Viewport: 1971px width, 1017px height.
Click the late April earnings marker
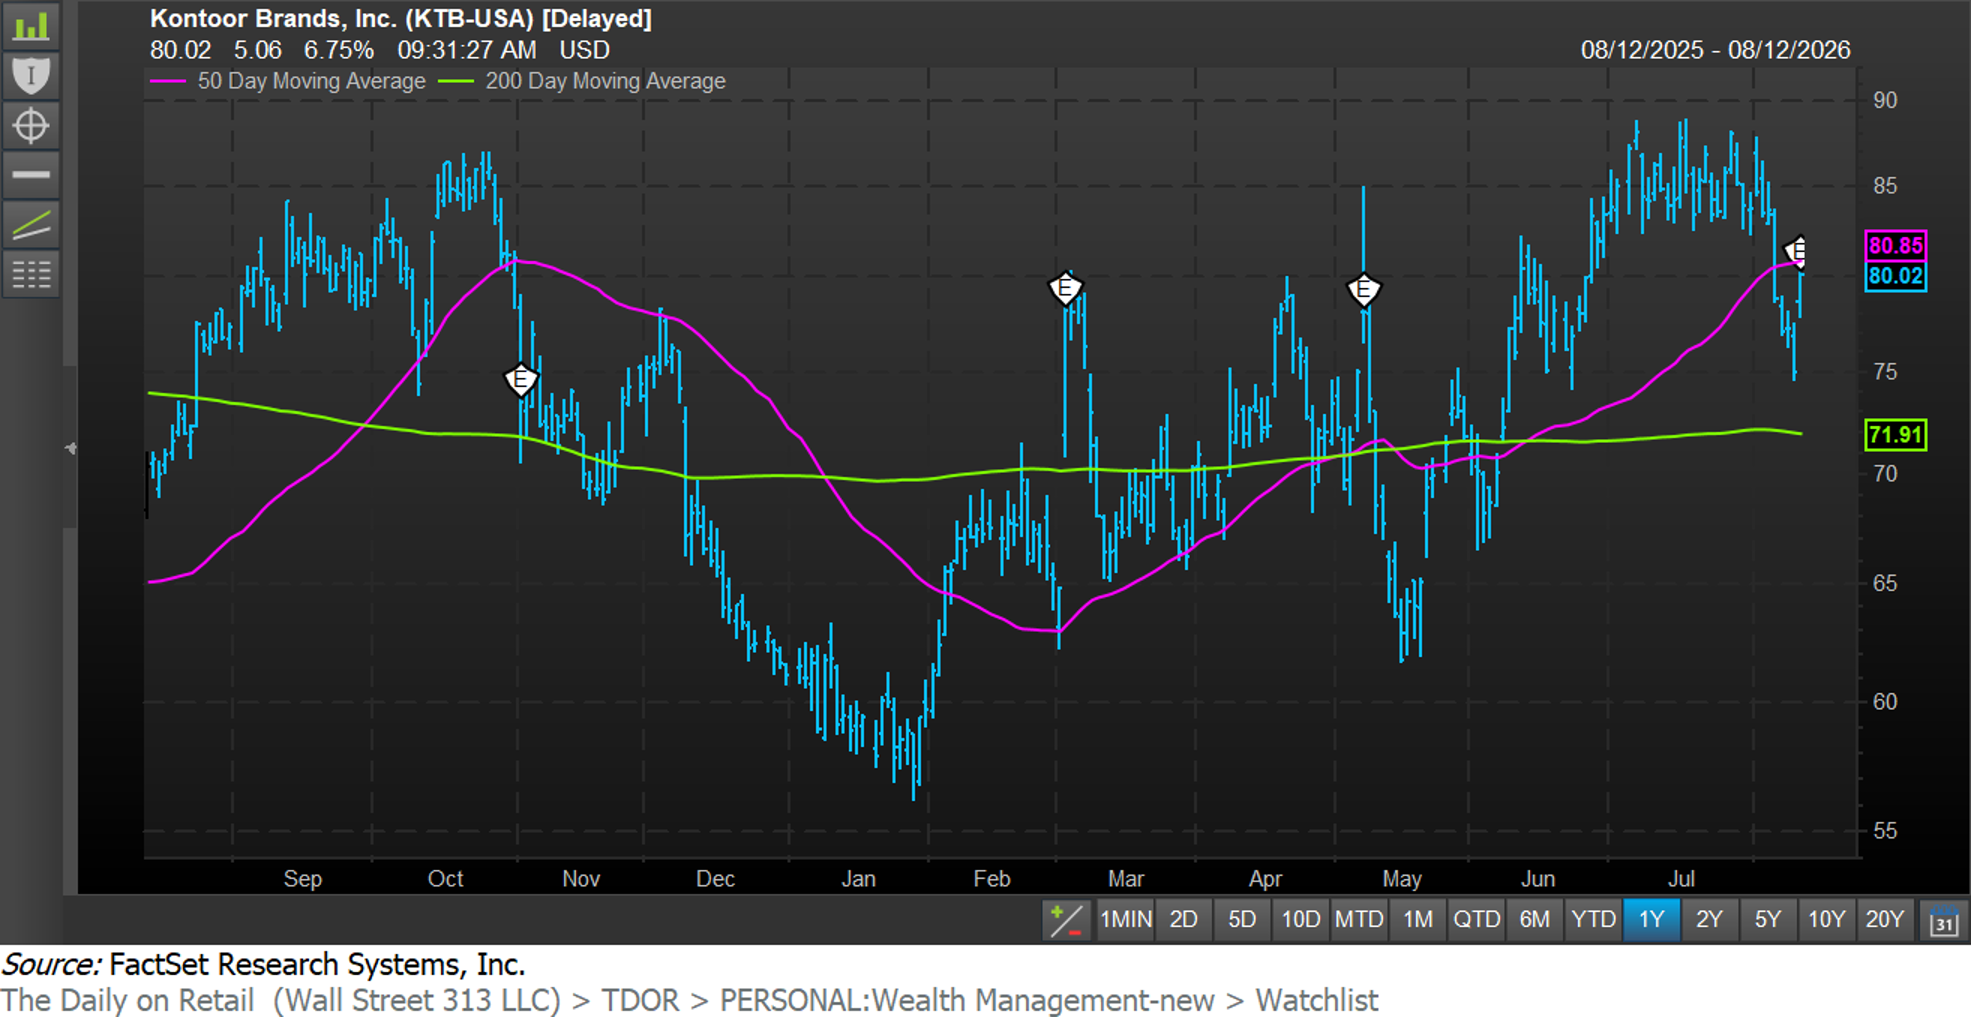[x=1363, y=290]
